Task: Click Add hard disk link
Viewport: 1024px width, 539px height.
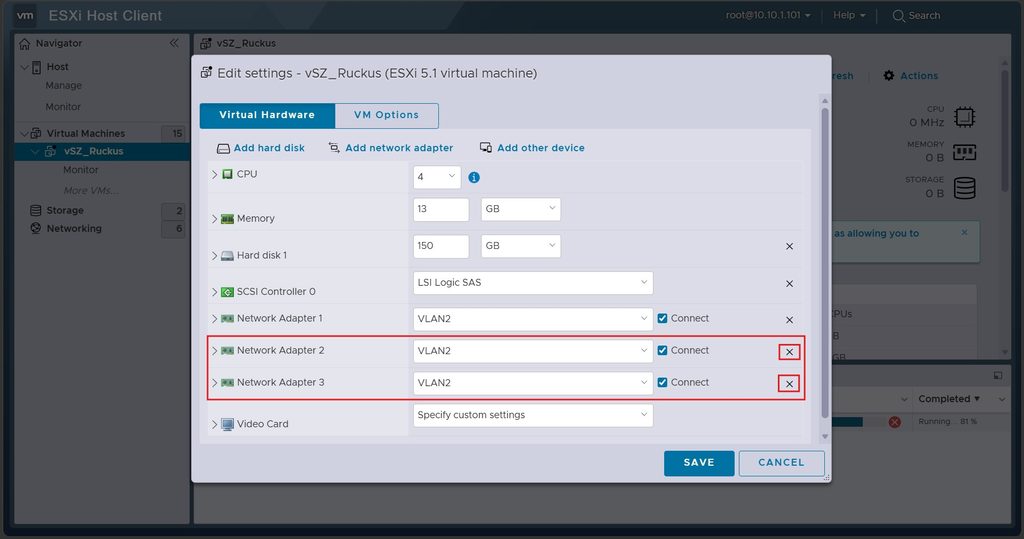Action: click(x=269, y=148)
